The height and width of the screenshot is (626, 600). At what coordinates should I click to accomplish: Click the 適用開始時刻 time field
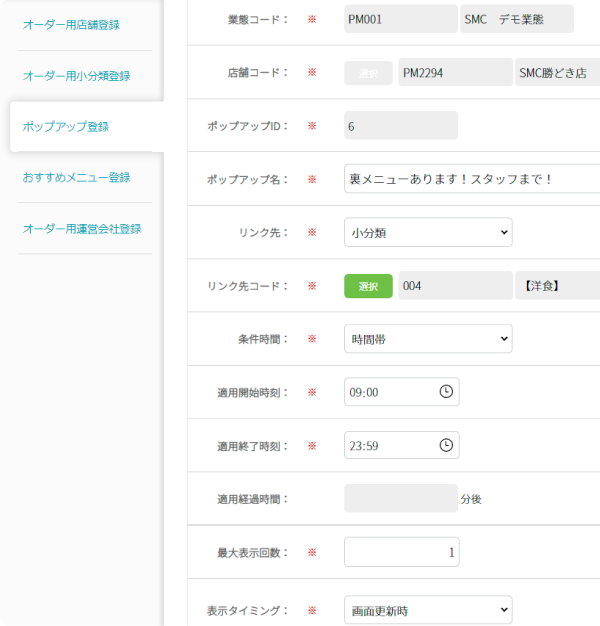click(x=388, y=392)
